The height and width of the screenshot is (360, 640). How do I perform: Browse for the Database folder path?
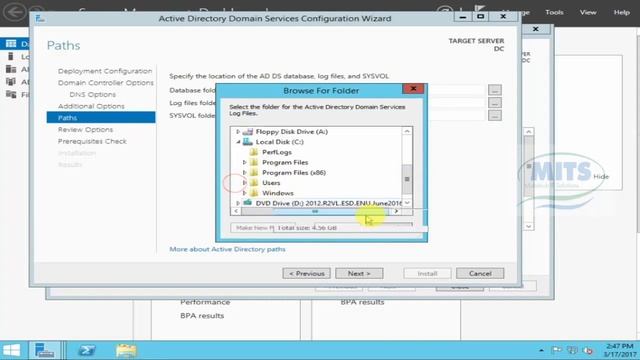coord(495,90)
